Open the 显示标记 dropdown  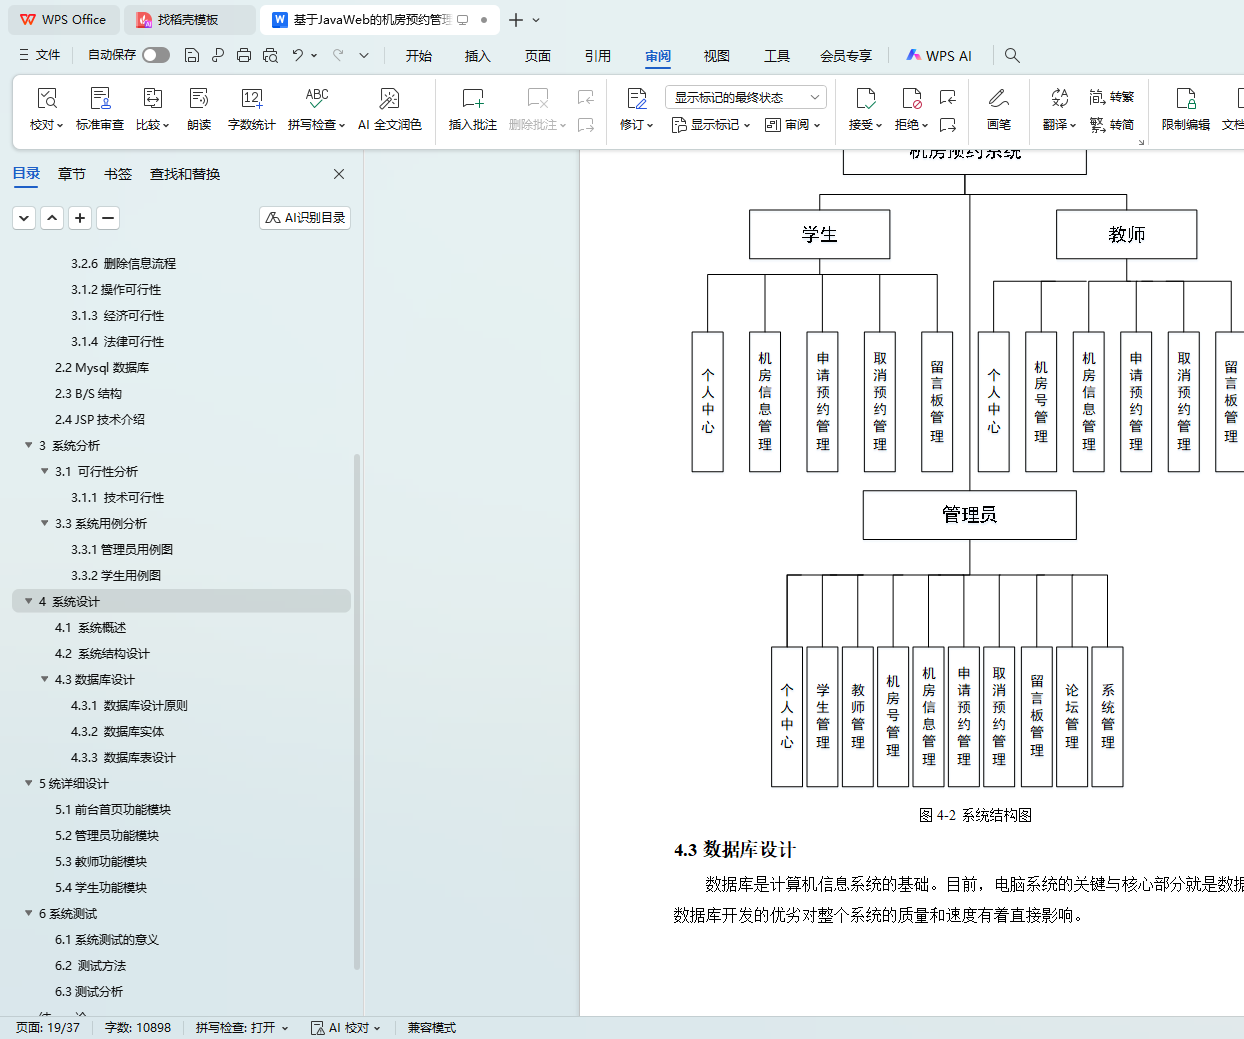tap(711, 125)
